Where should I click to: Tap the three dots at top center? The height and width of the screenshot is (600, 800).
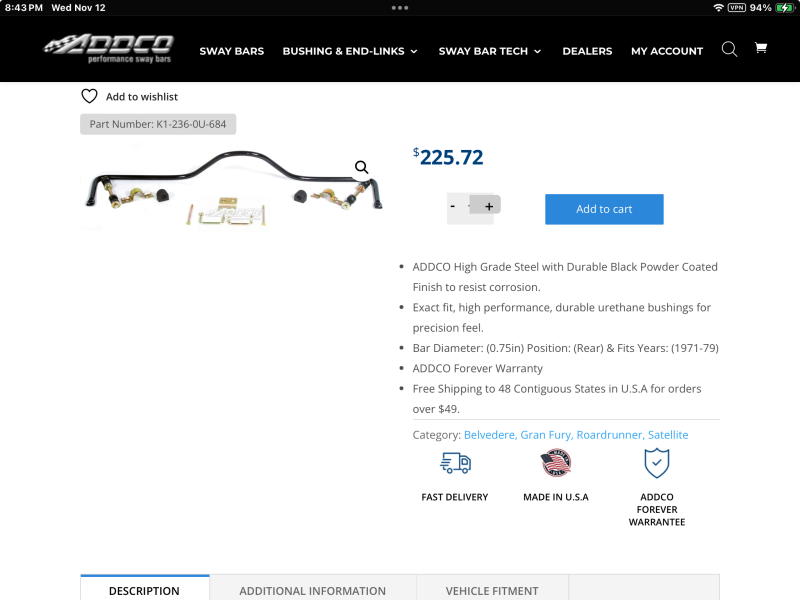click(x=399, y=8)
